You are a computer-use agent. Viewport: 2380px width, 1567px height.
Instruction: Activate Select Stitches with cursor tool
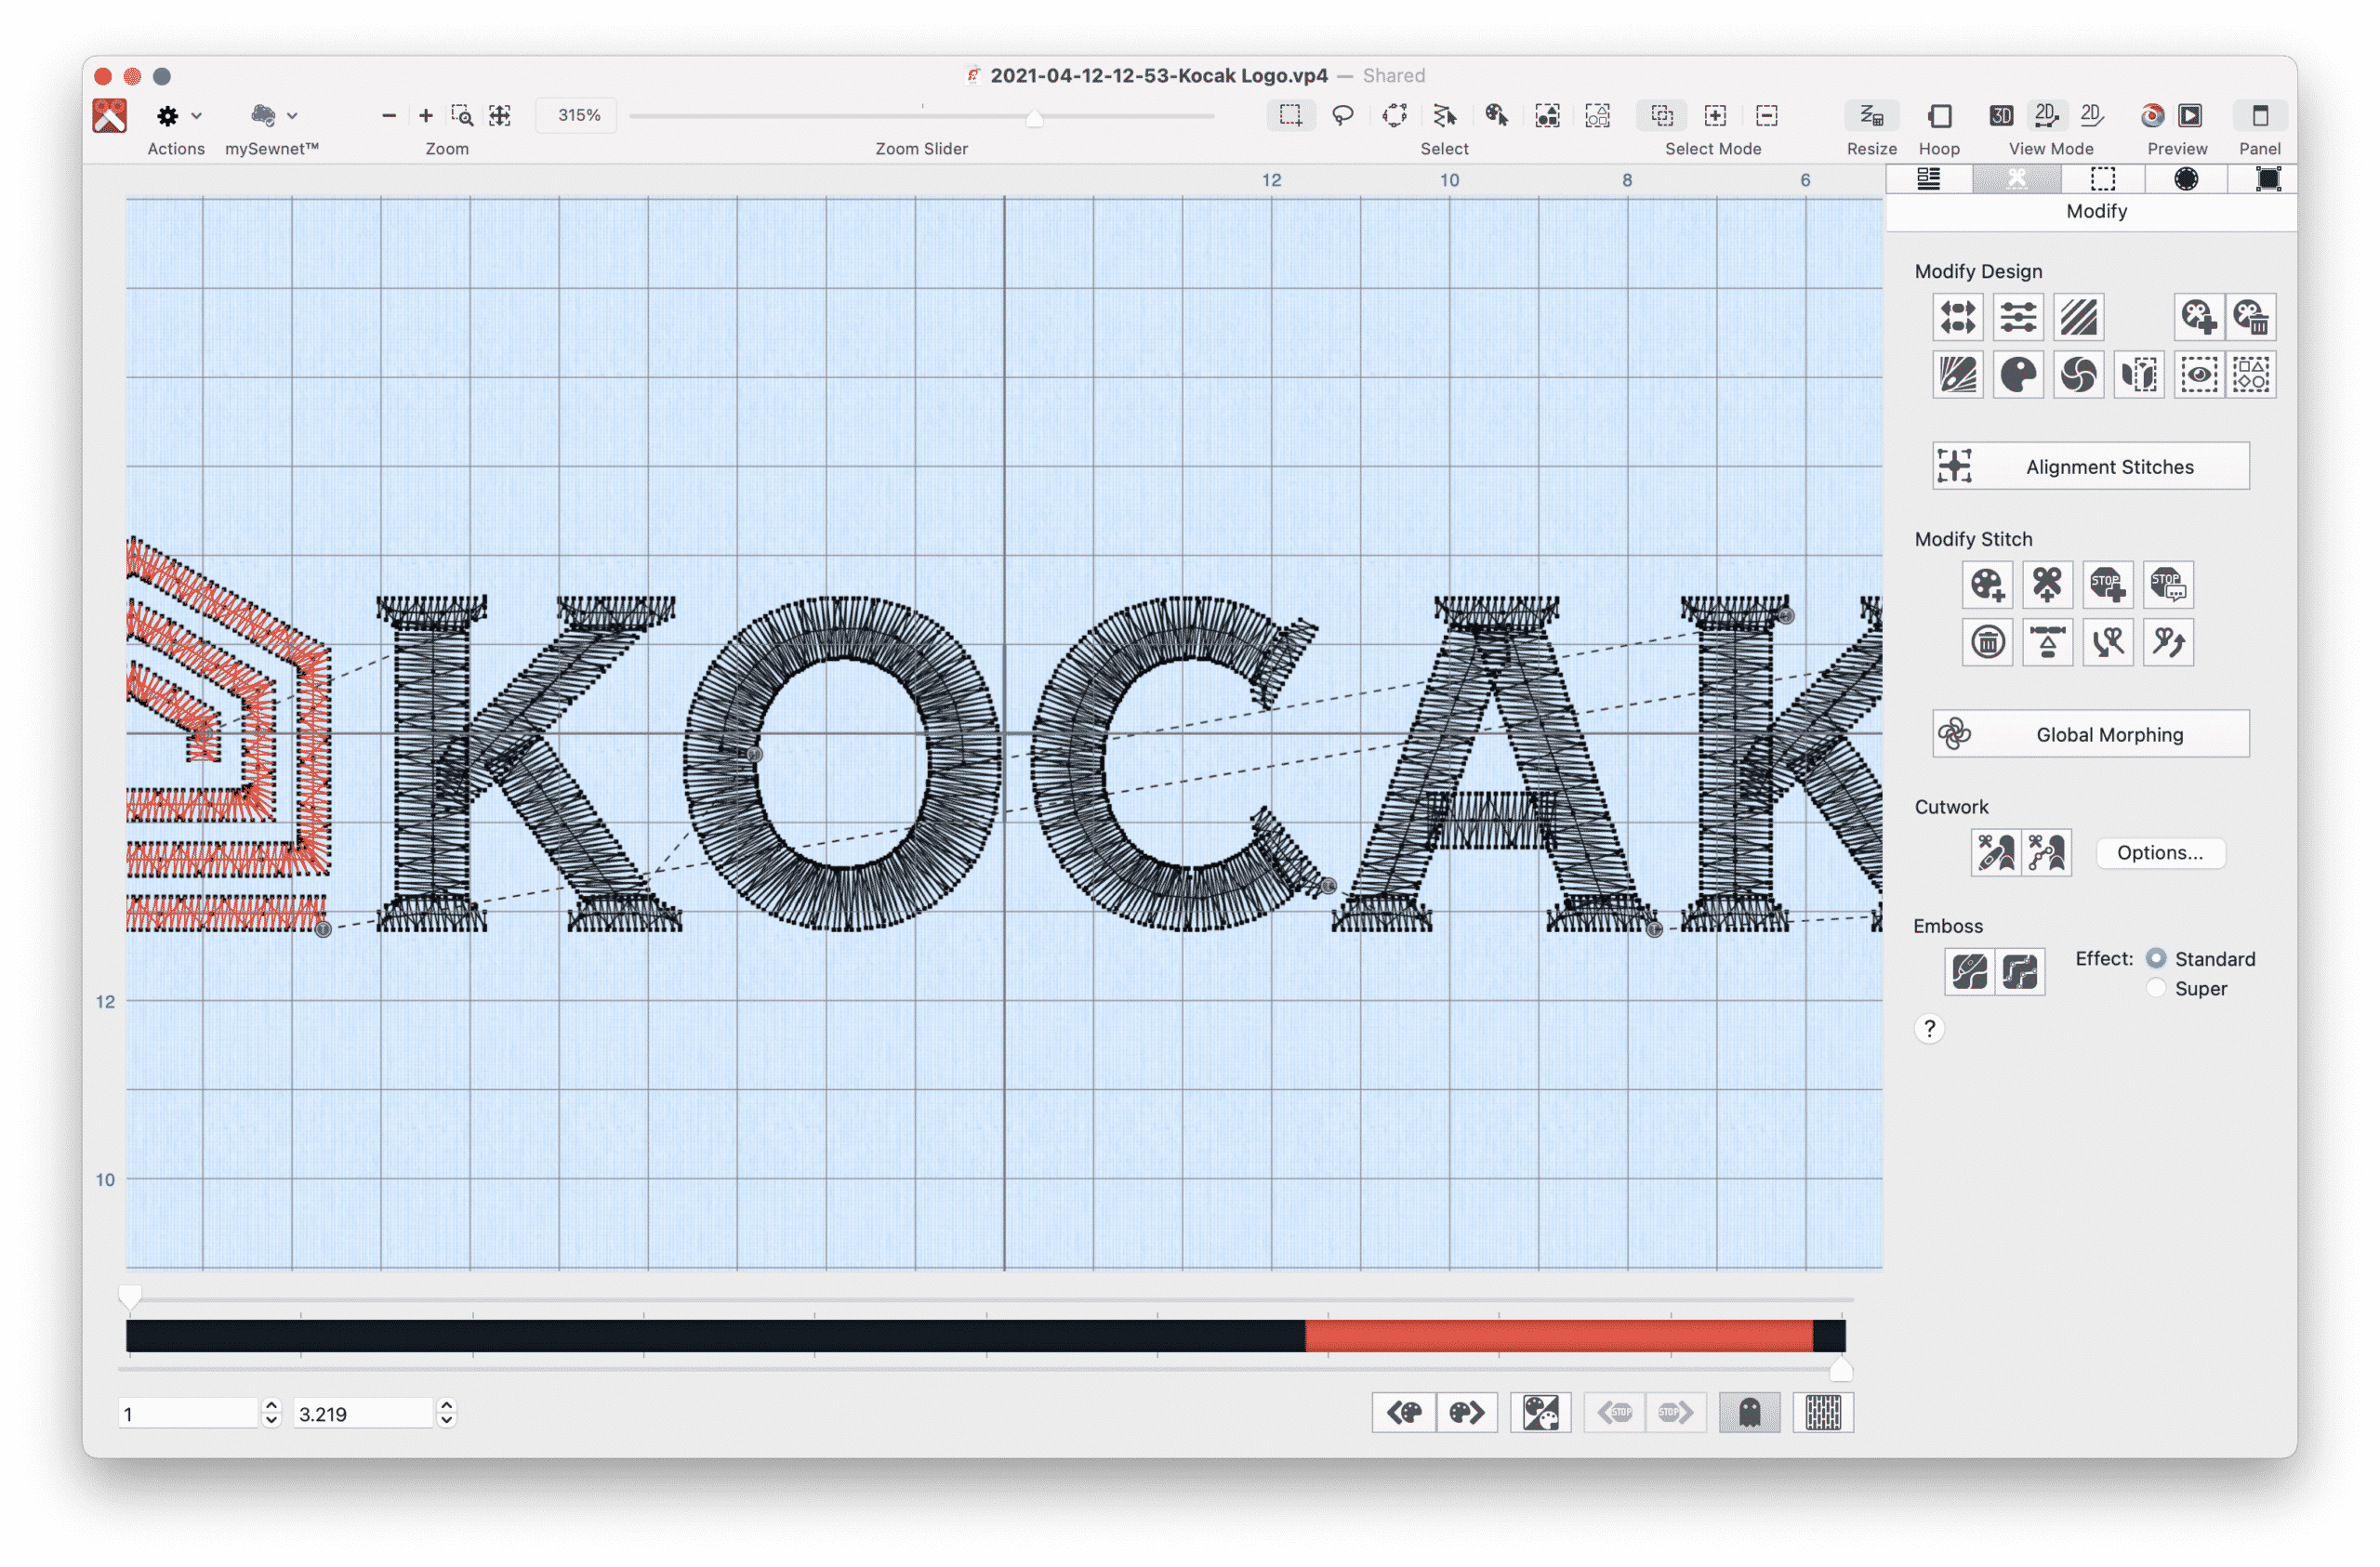click(1445, 115)
